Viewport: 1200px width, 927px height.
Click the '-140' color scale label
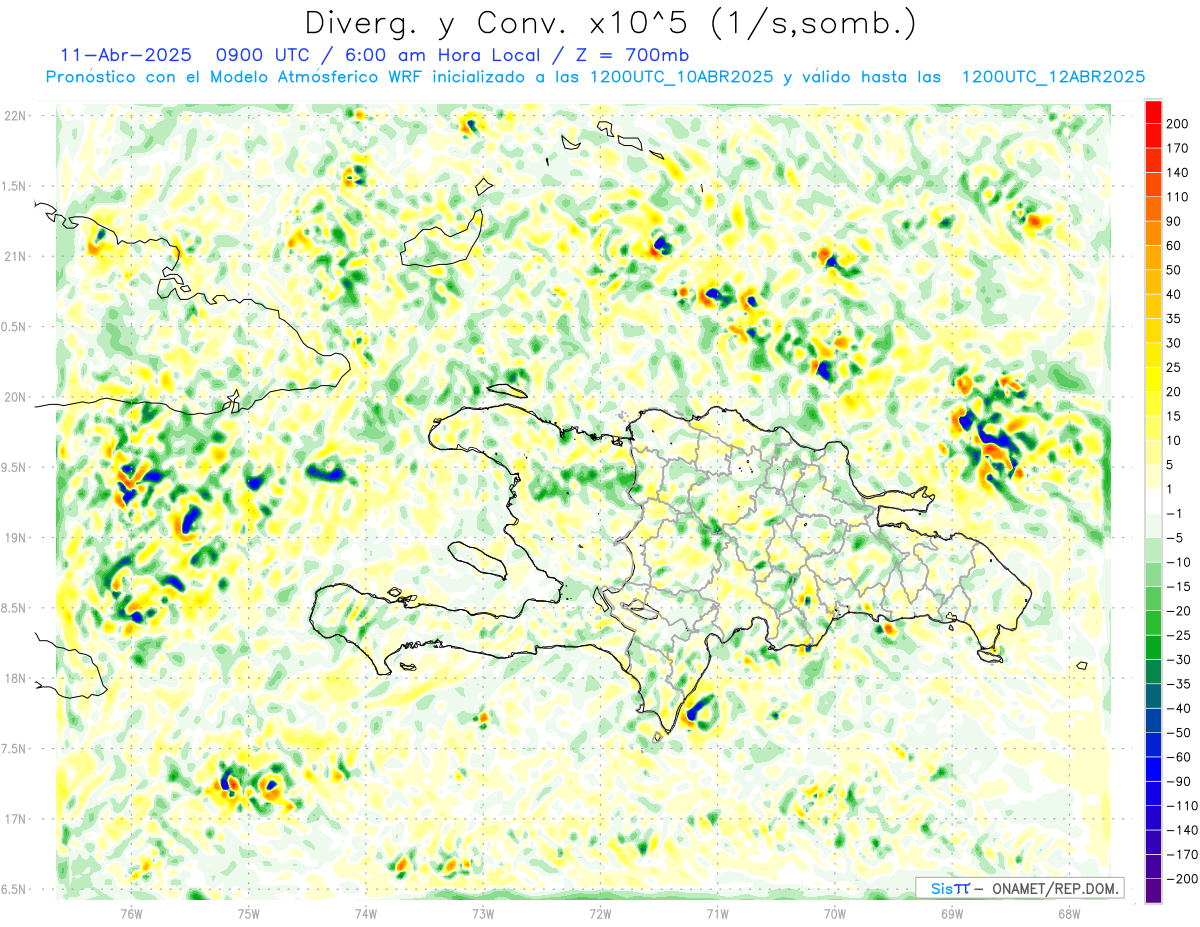tap(1181, 830)
